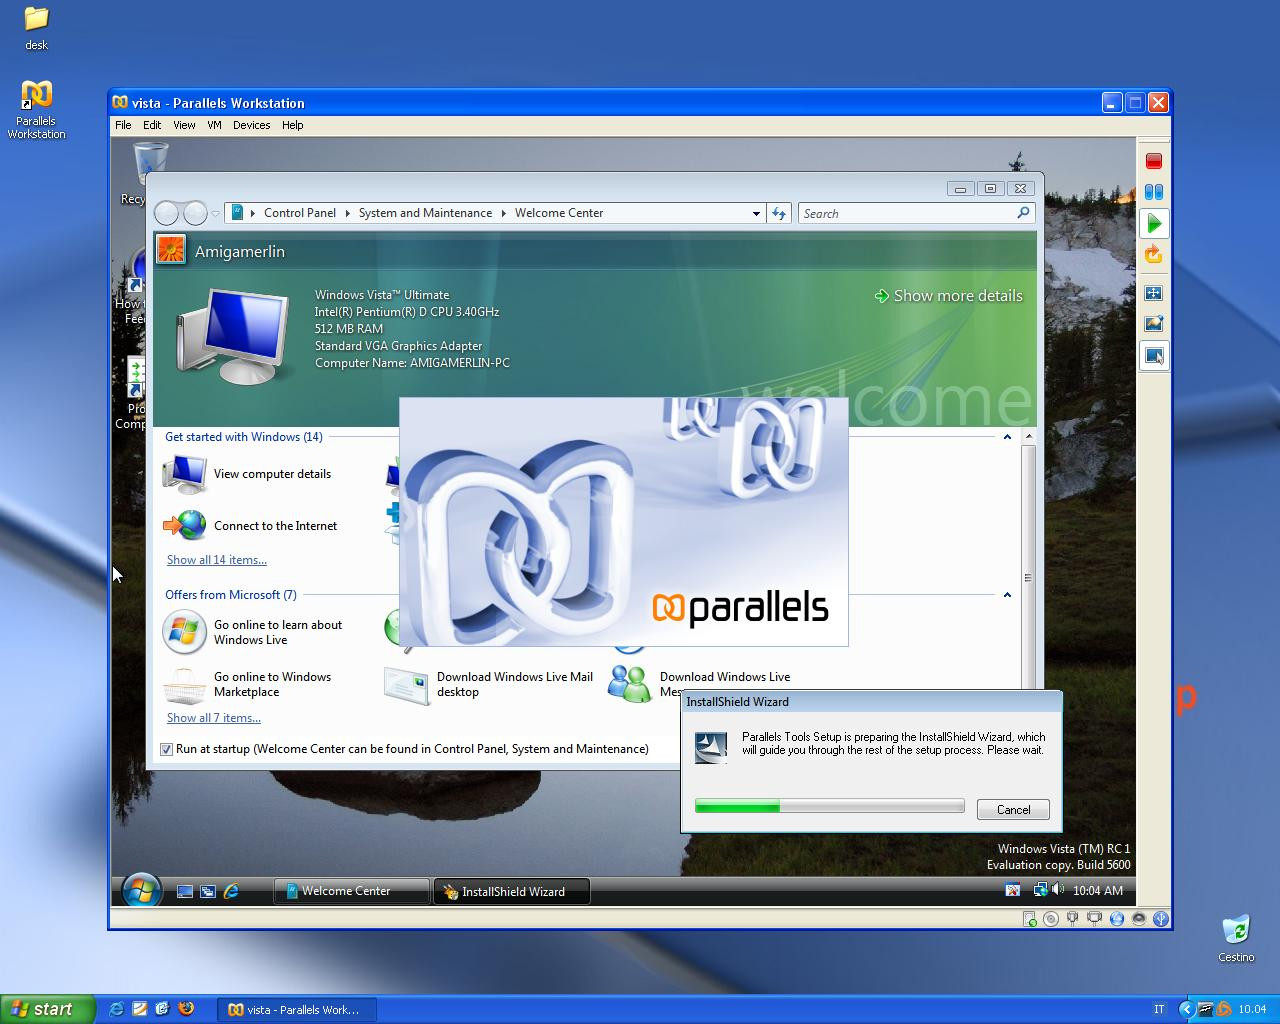Open the Vista Start orb

(141, 889)
